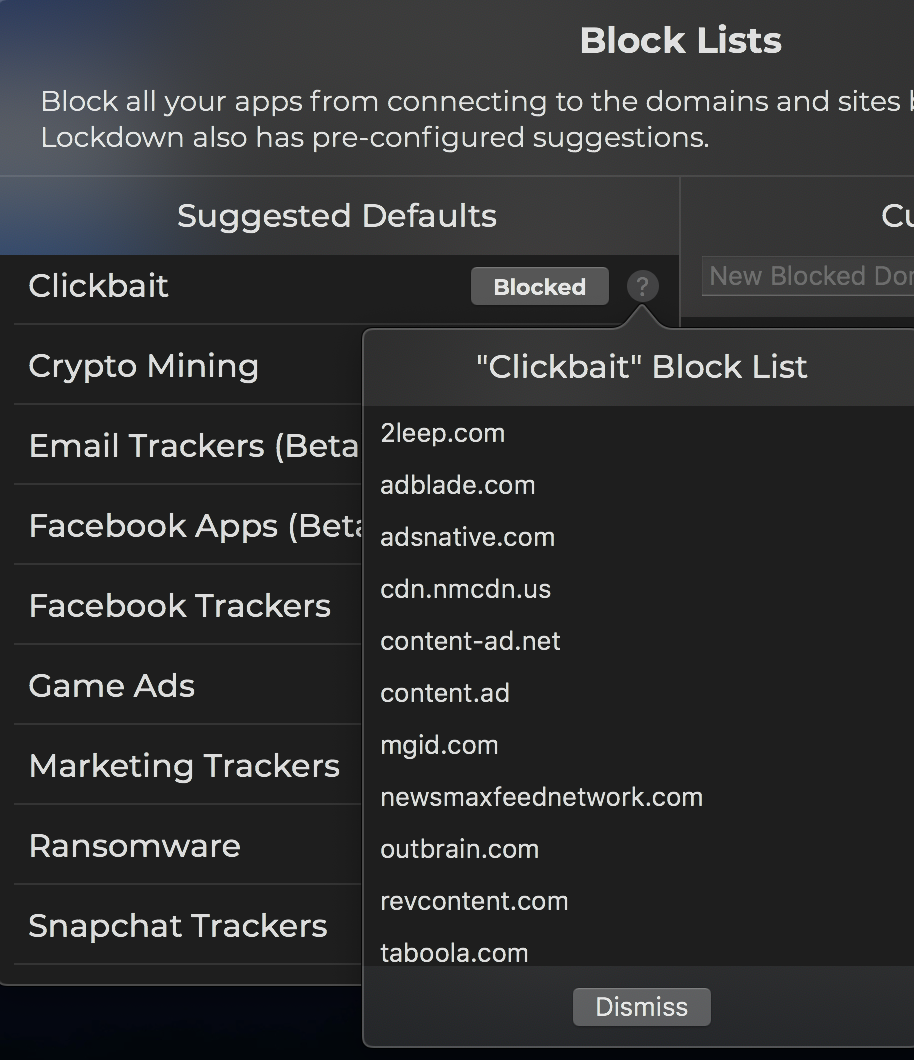Select the Snapchat Trackers row
The width and height of the screenshot is (914, 1060).
coord(178,926)
